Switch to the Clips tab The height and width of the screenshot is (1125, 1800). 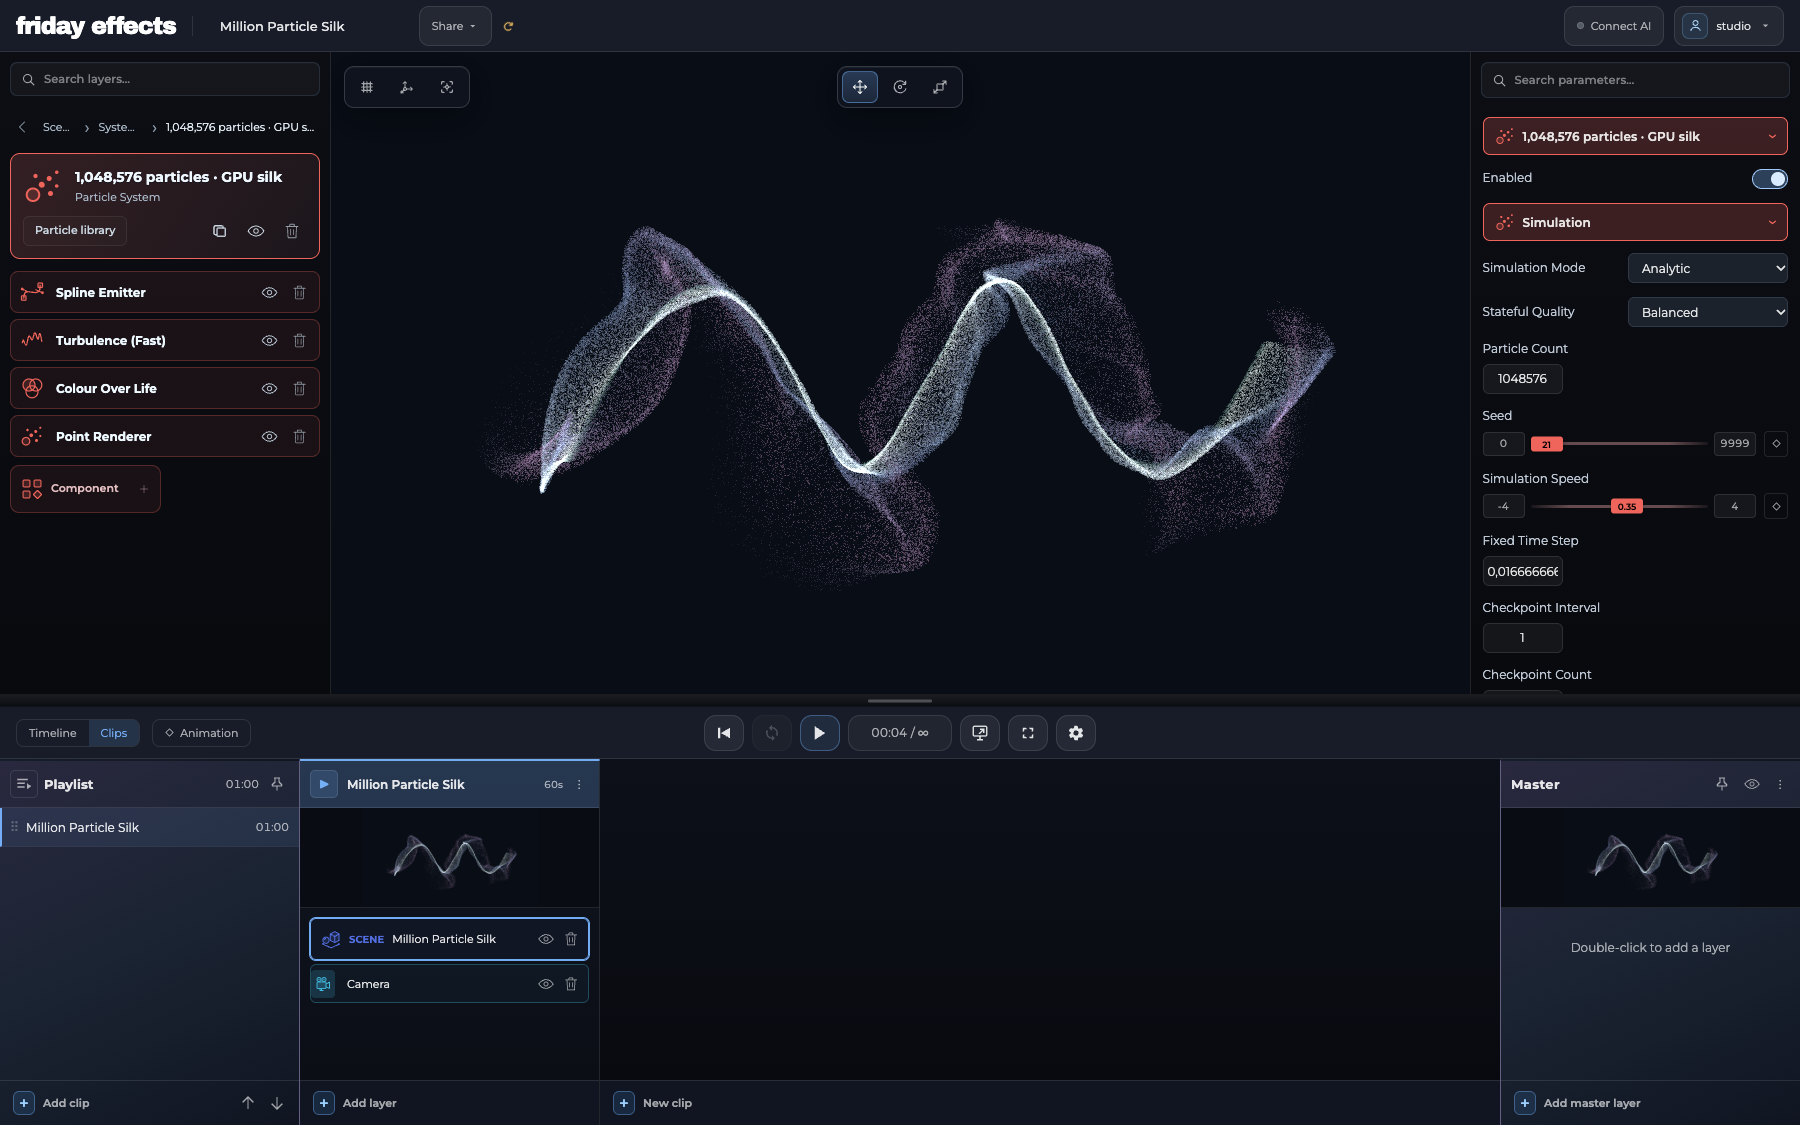click(114, 733)
